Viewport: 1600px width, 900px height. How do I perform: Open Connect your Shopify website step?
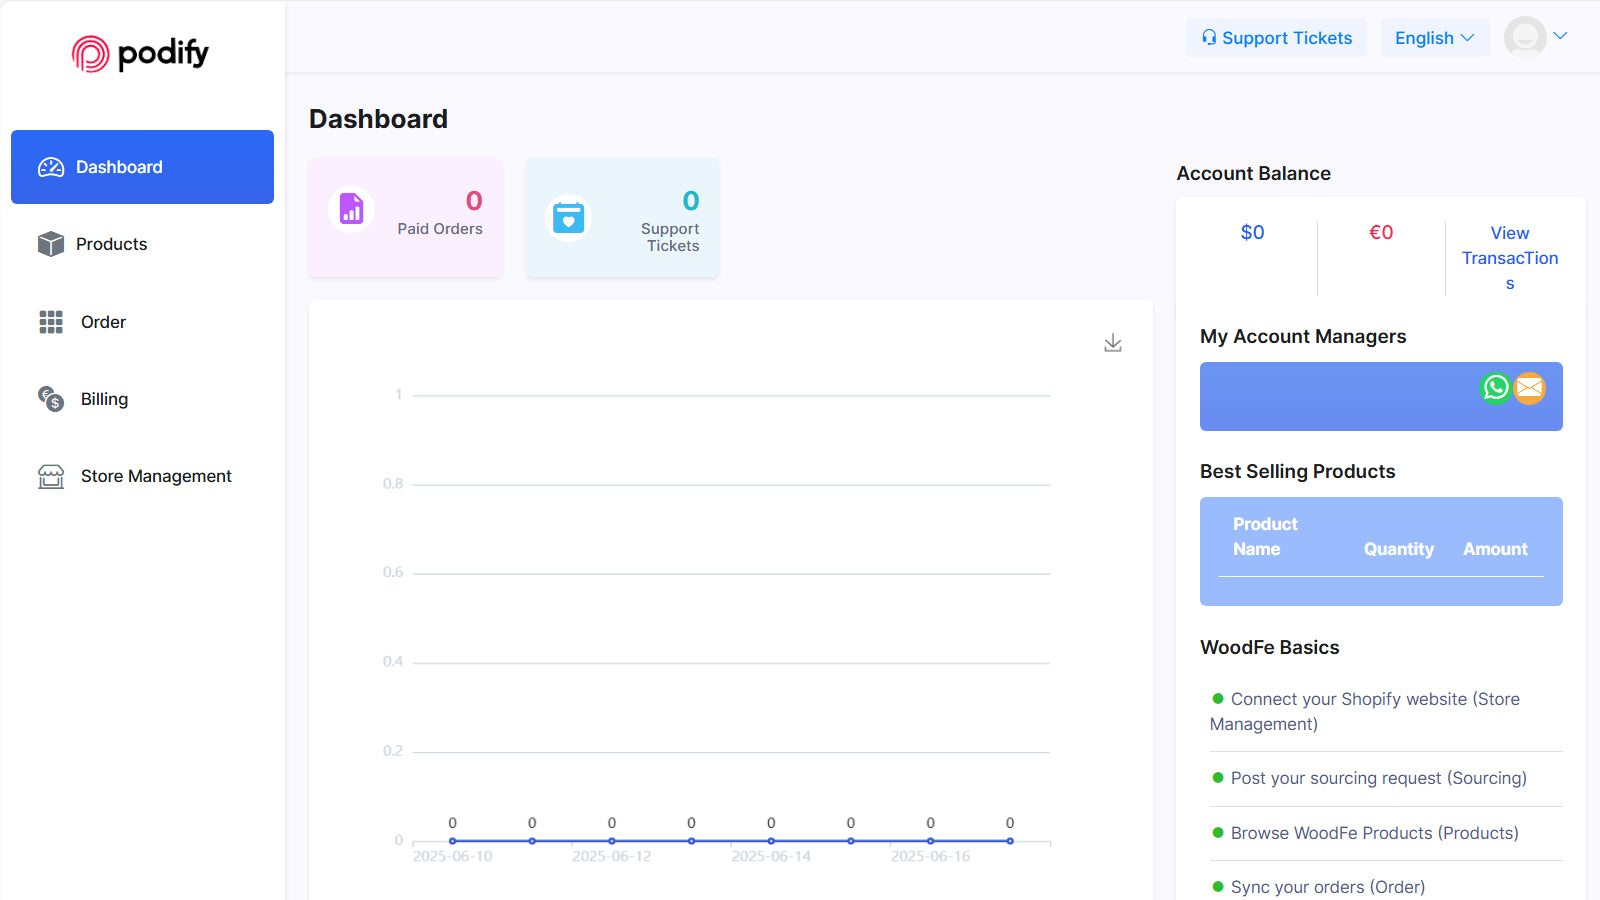point(1365,711)
